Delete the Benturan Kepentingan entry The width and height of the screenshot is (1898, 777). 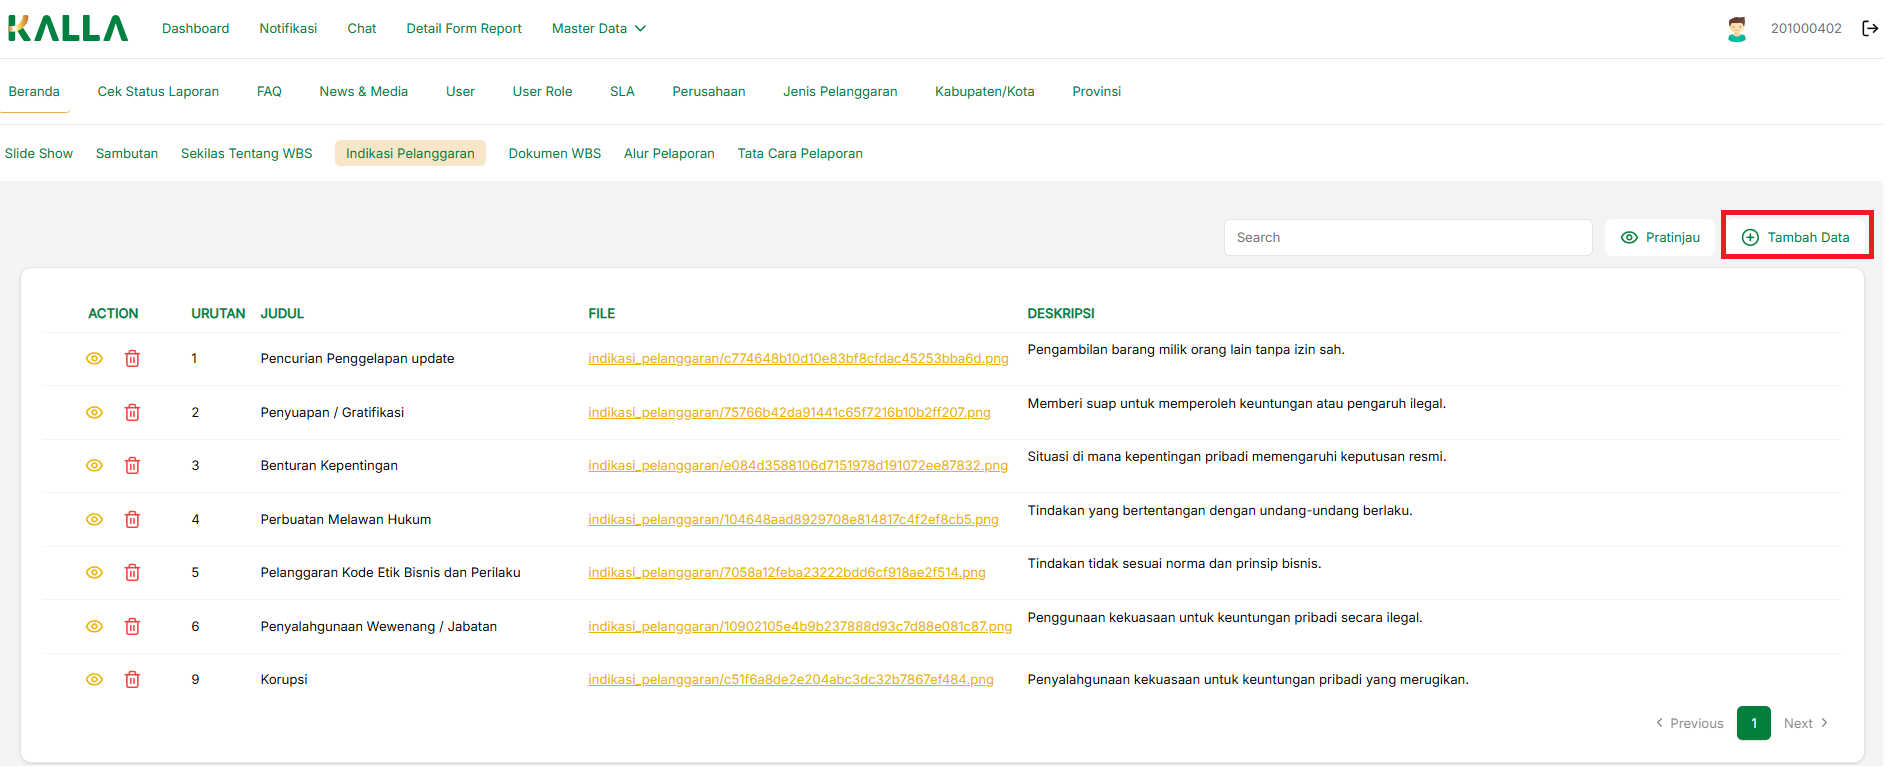click(x=132, y=466)
